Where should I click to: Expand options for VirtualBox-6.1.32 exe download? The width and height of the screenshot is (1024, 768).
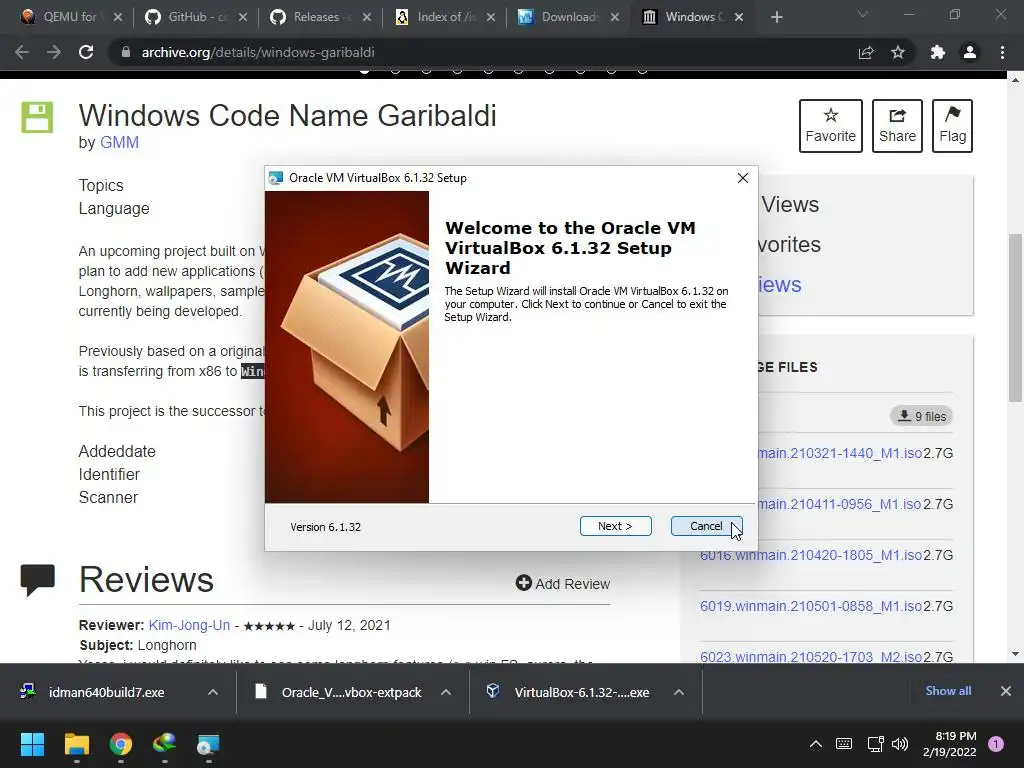(x=679, y=692)
